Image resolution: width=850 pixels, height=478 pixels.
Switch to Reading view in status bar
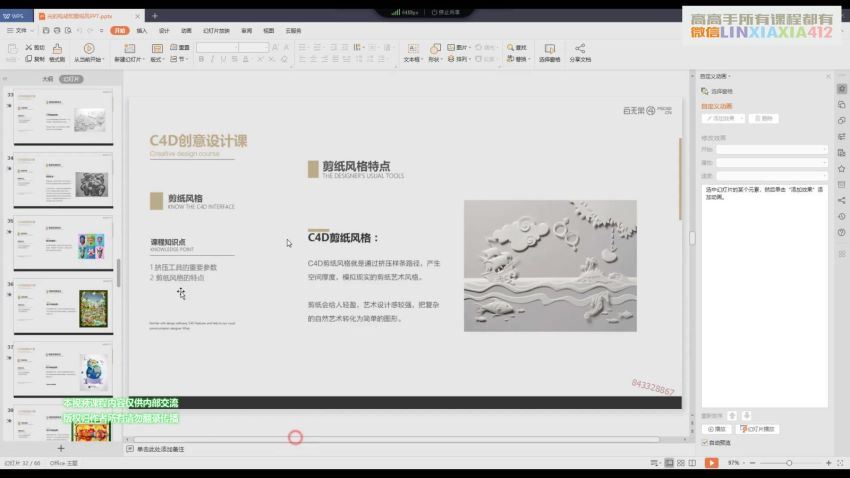click(692, 463)
